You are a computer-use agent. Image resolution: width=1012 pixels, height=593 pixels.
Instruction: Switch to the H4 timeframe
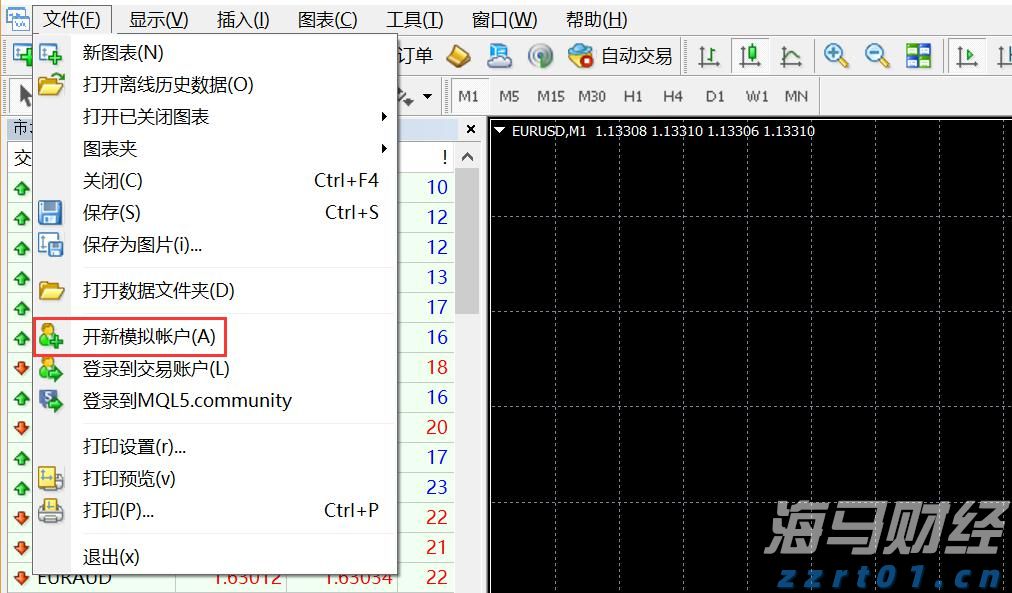pyautogui.click(x=672, y=96)
